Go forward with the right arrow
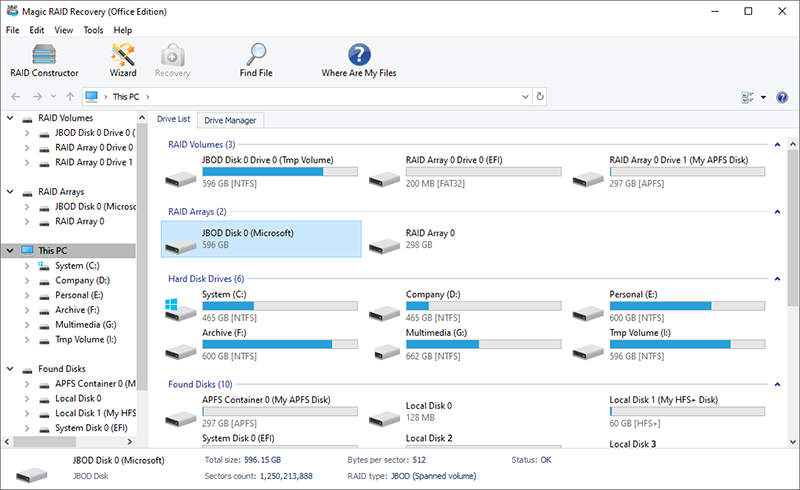 click(x=37, y=96)
